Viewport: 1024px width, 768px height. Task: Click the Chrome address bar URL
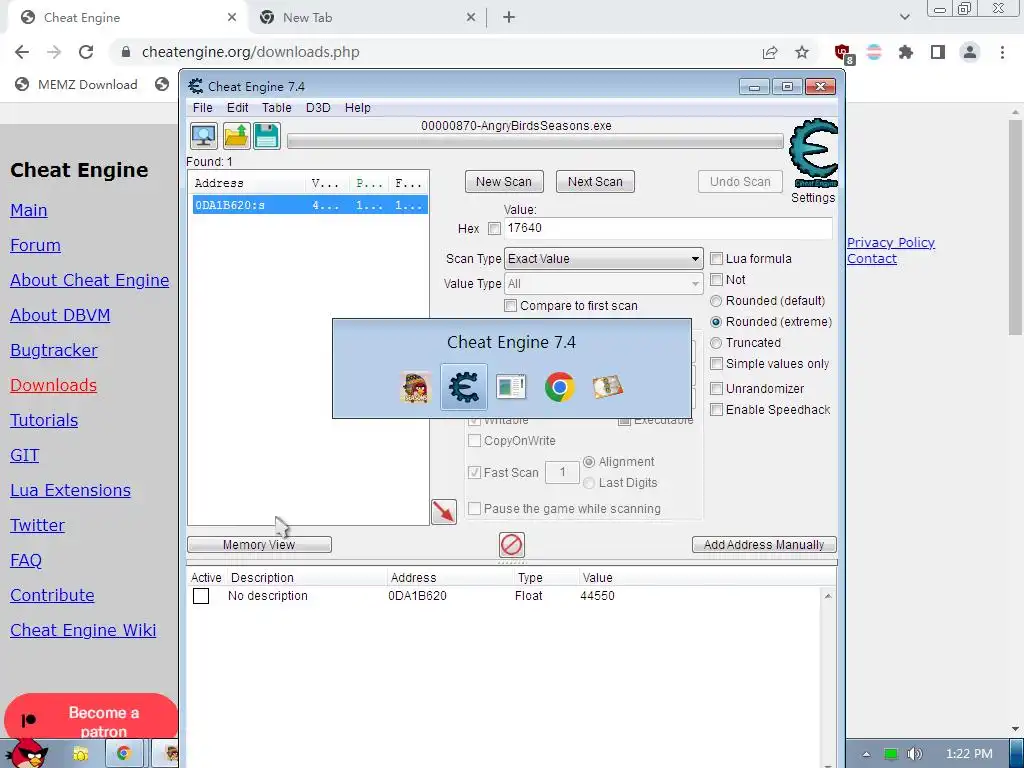251,52
